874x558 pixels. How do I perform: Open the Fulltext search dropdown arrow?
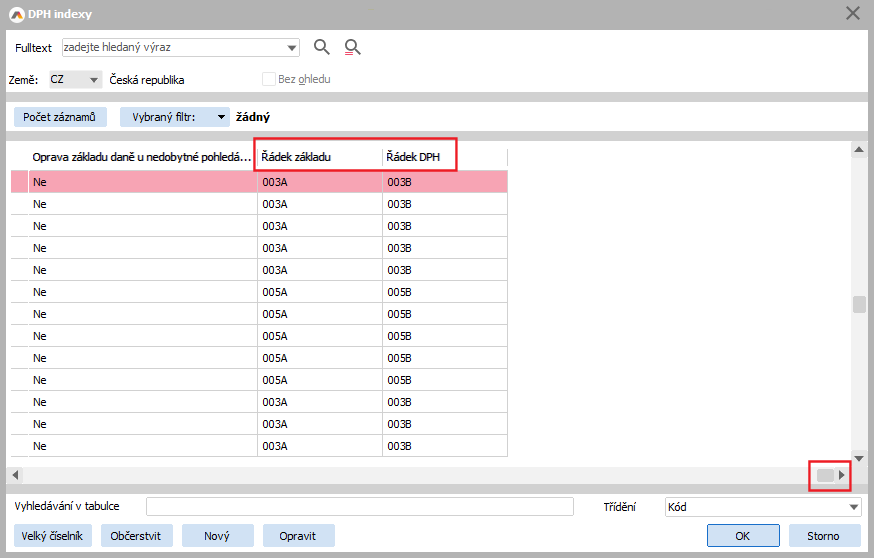tap(292, 47)
